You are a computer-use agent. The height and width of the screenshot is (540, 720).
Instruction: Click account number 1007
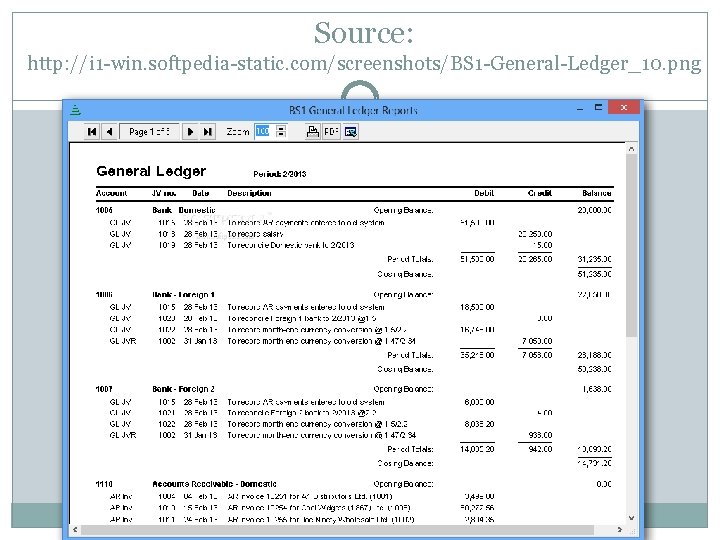point(104,389)
